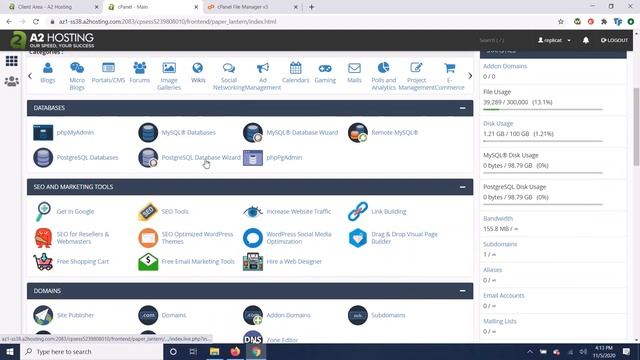Open Site Publisher paper plane icon
Viewport: 640px width, 360px height.
pos(43,315)
